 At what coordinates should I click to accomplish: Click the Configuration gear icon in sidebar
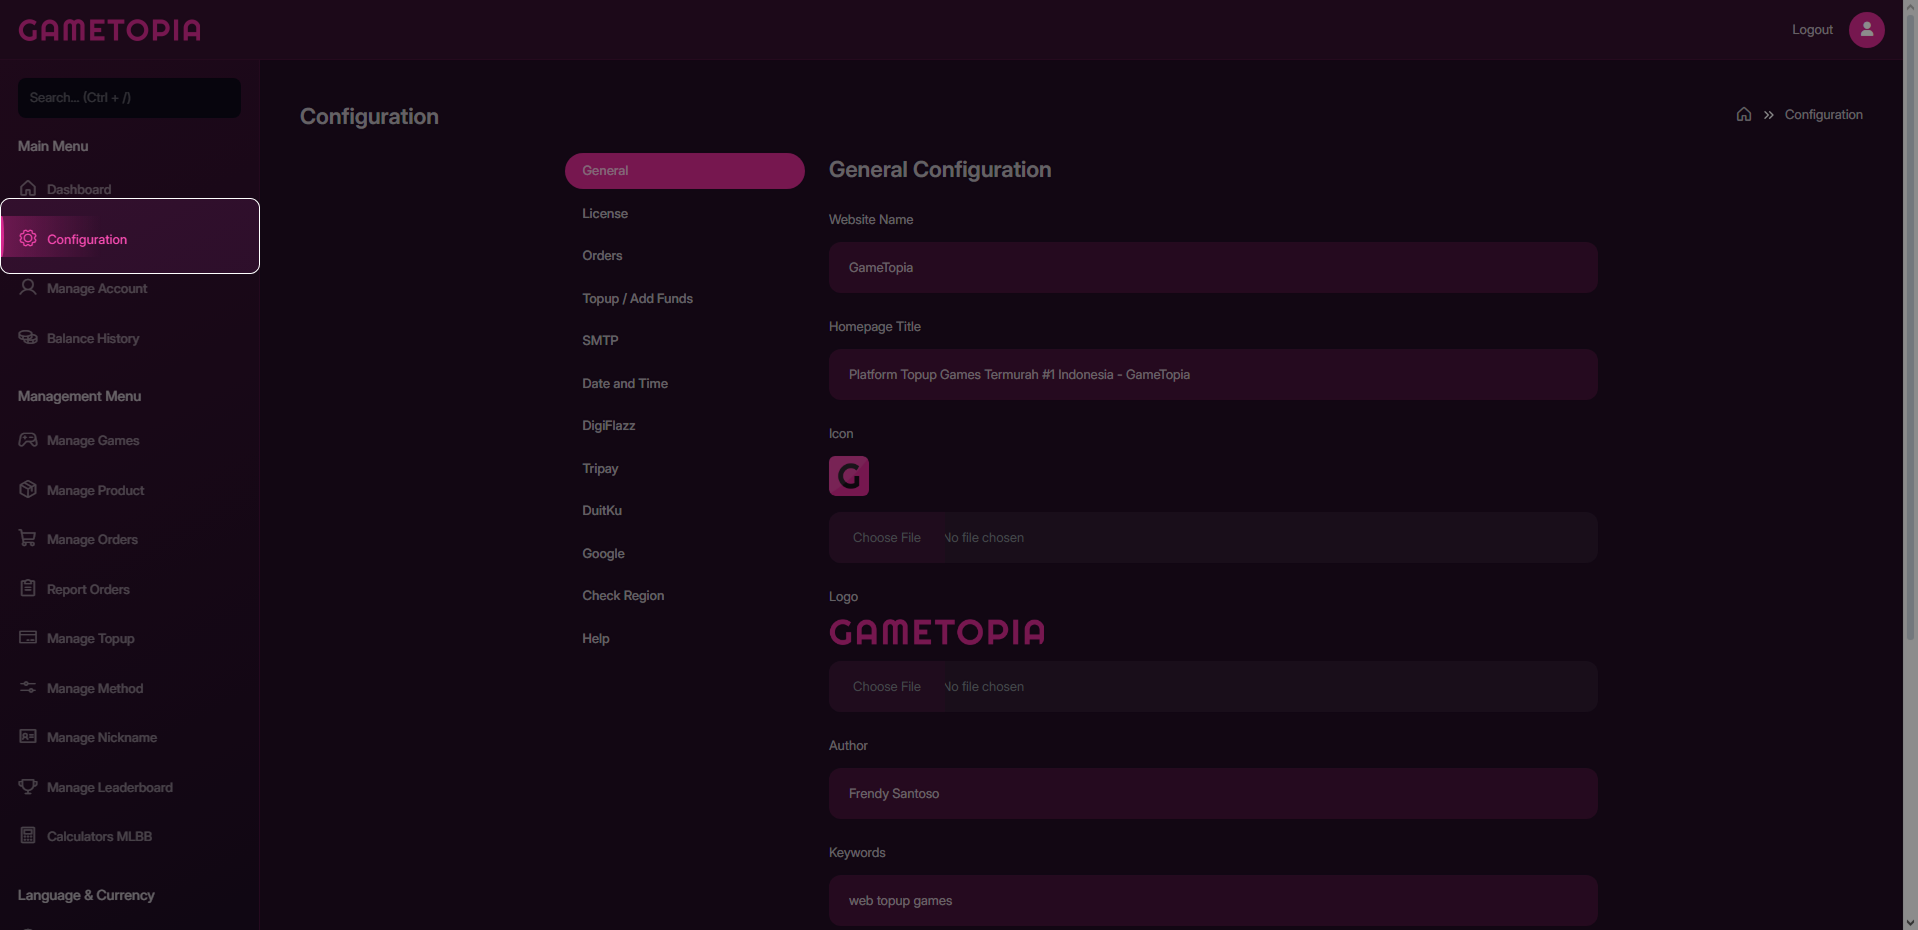pyautogui.click(x=28, y=238)
